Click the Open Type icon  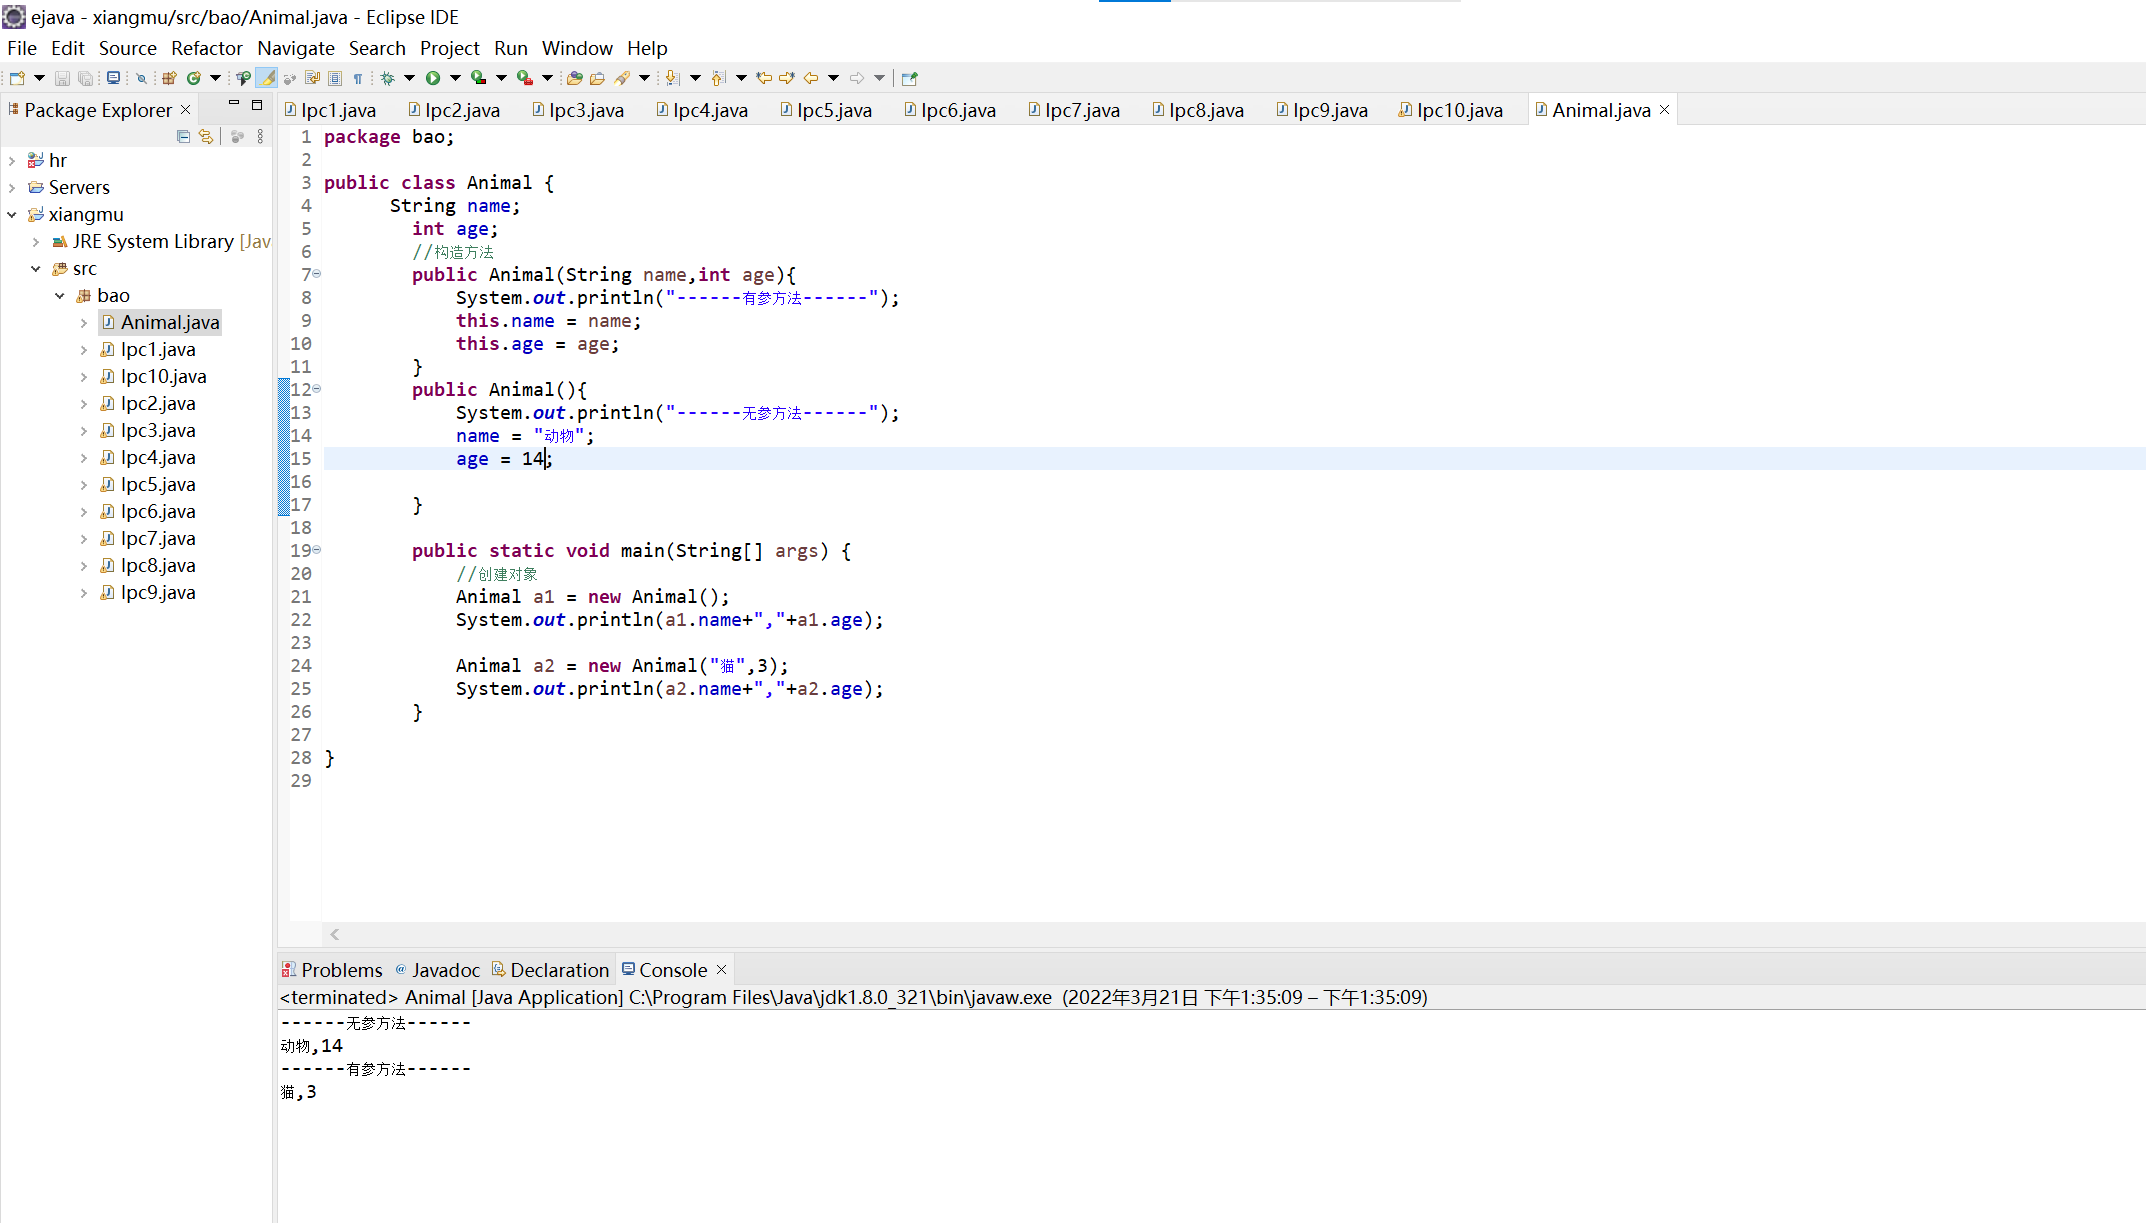(x=575, y=78)
